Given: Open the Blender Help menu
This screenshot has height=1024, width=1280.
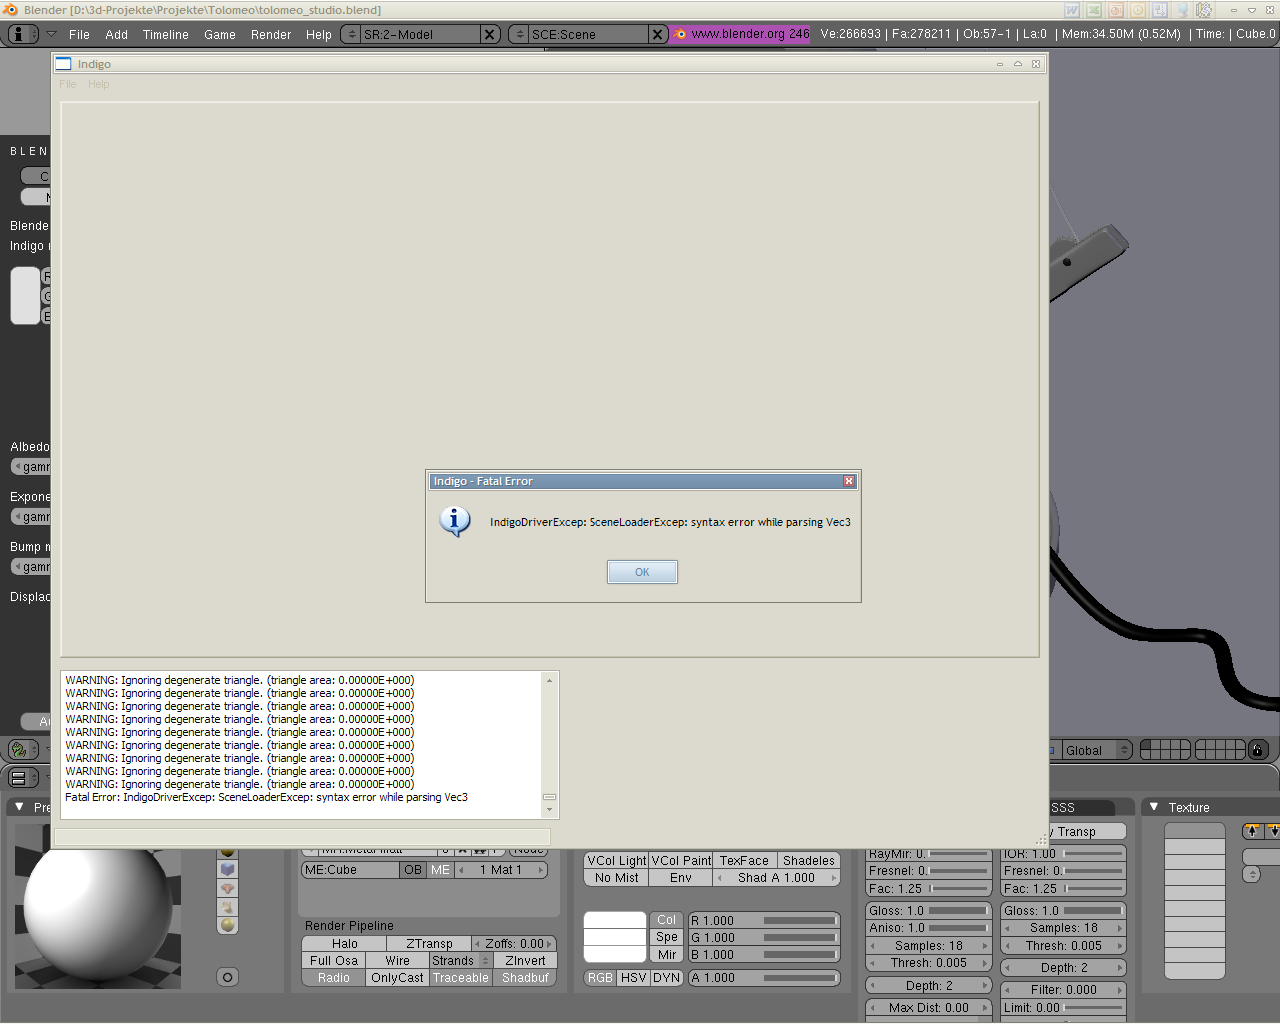Looking at the screenshot, I should point(318,34).
